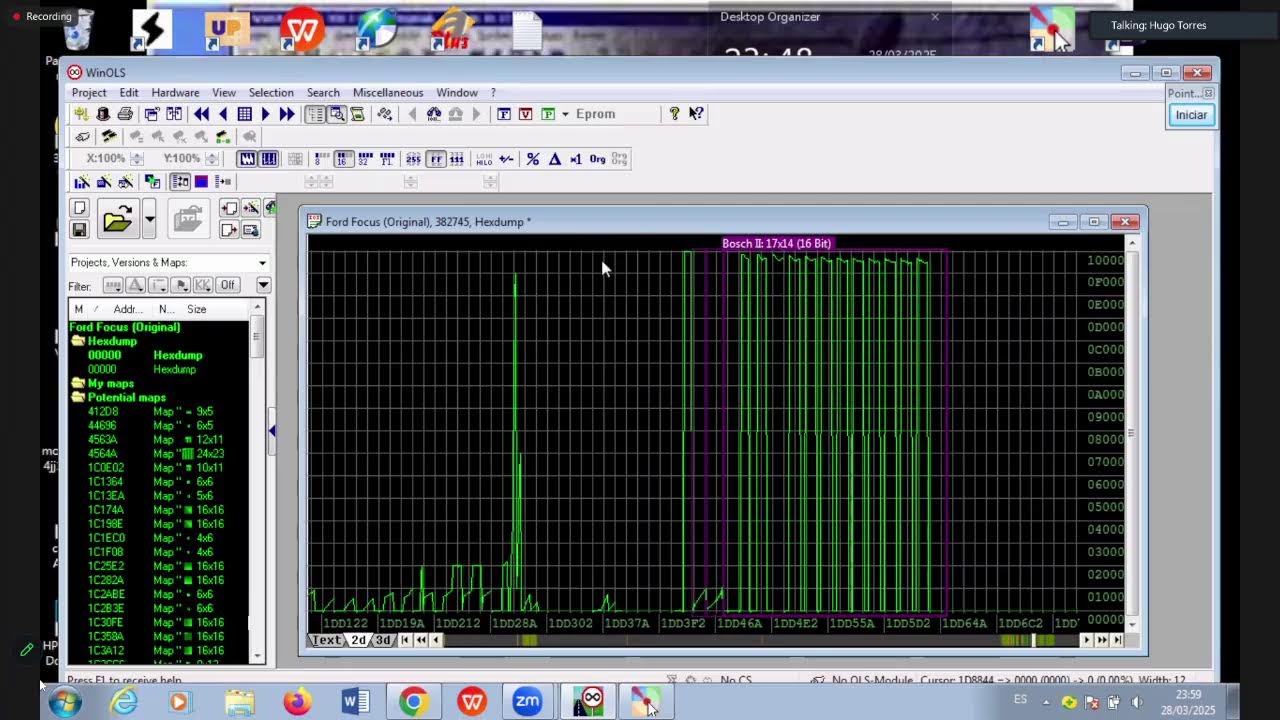Collapse the Potential maps folder
Image resolution: width=1280 pixels, height=720 pixels.
click(x=78, y=397)
